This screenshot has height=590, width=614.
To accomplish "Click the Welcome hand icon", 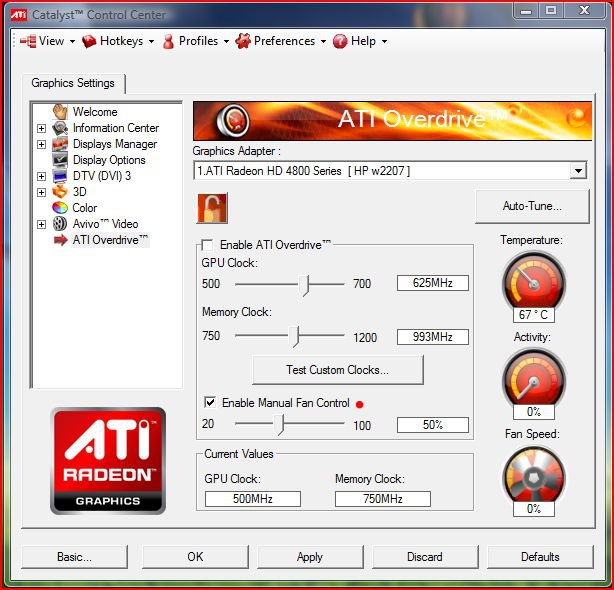I will pyautogui.click(x=60, y=112).
